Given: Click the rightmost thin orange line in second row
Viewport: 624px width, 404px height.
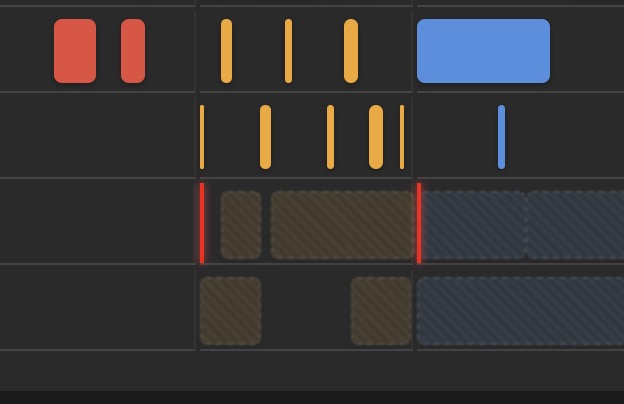Looking at the screenshot, I should [402, 137].
